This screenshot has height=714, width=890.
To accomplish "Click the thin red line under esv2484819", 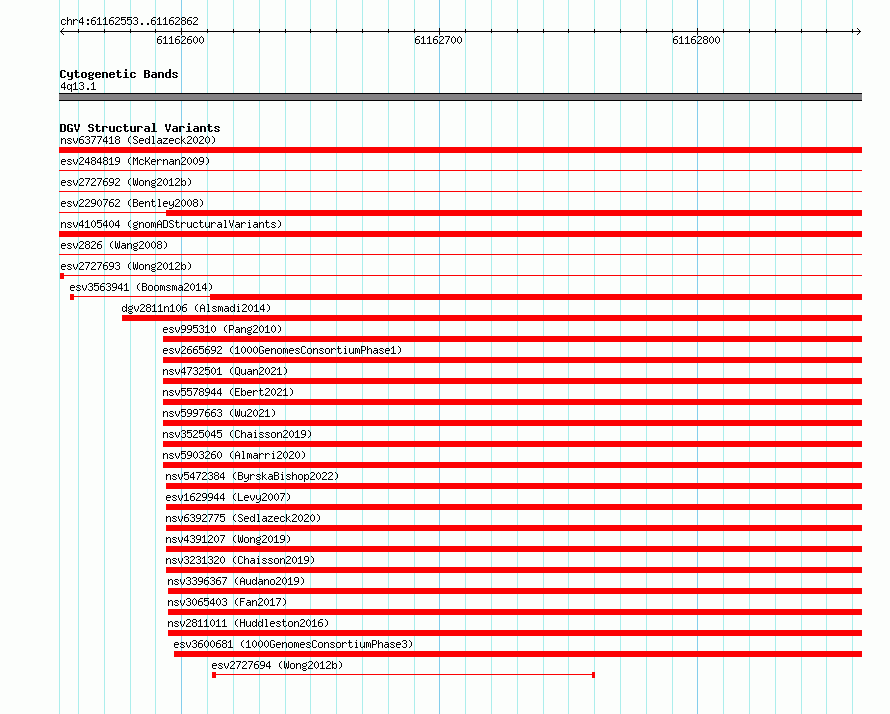I will click(x=460, y=171).
